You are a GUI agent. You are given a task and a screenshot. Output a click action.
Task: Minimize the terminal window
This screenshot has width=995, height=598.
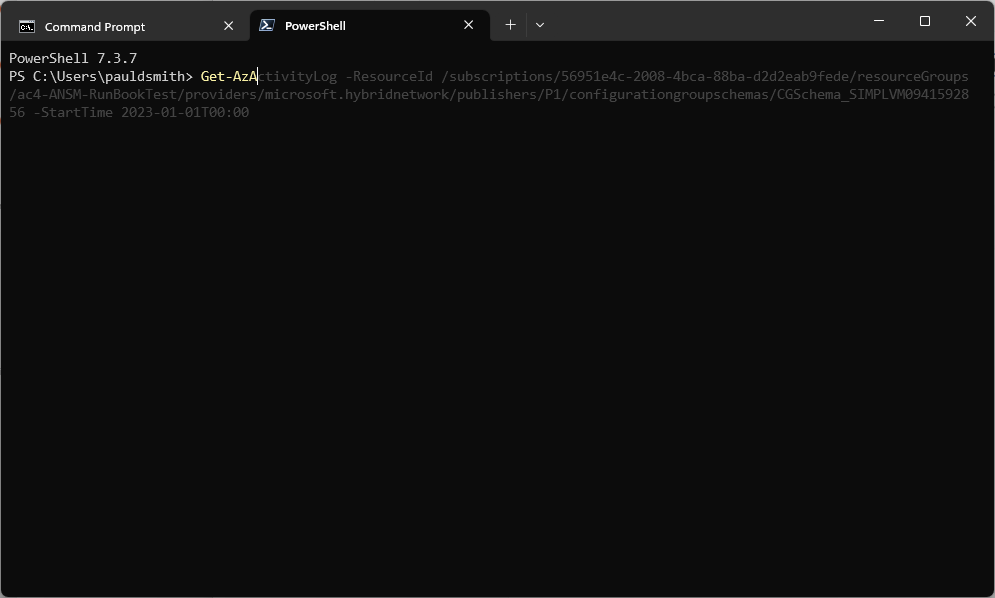pyautogui.click(x=879, y=21)
